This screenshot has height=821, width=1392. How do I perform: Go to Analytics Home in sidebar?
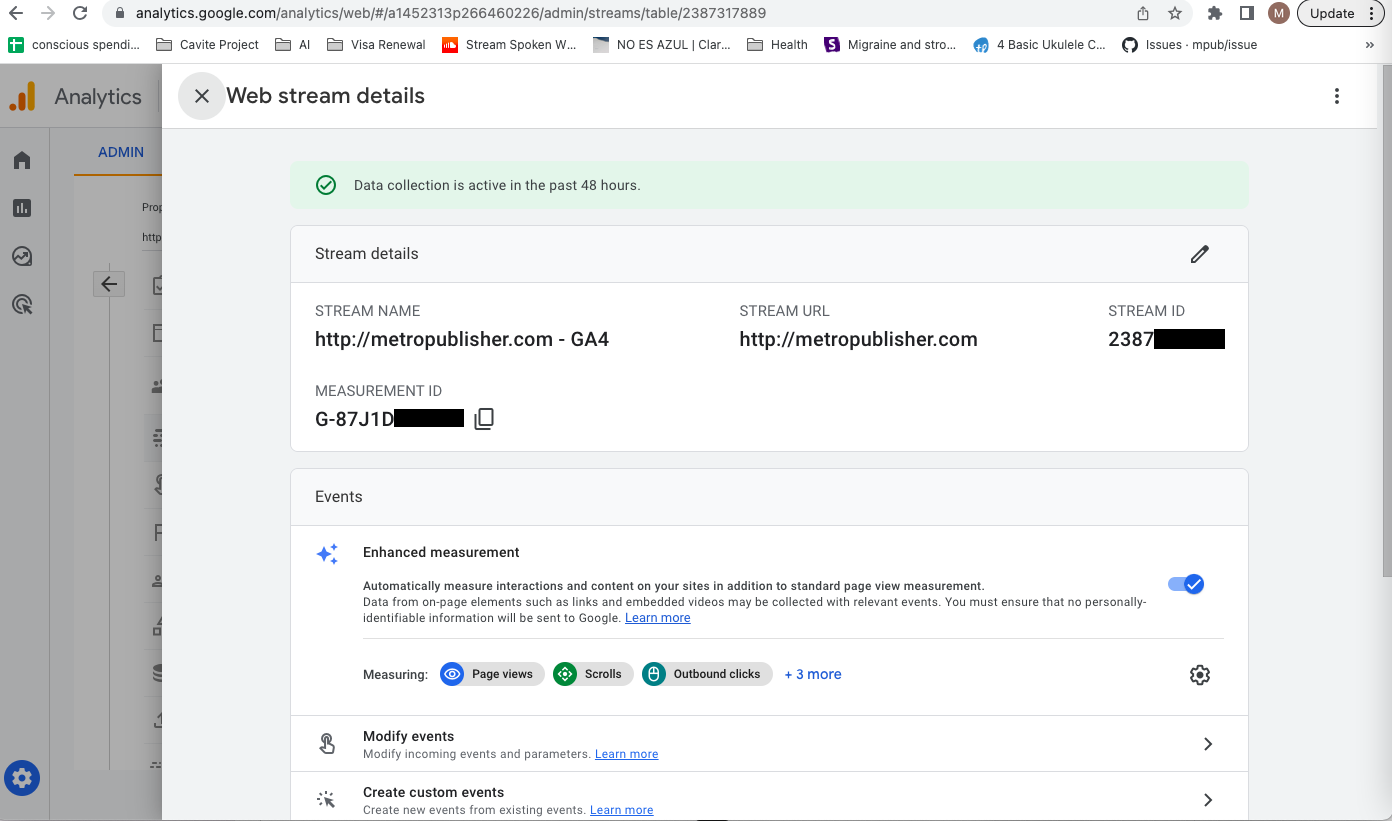click(22, 161)
